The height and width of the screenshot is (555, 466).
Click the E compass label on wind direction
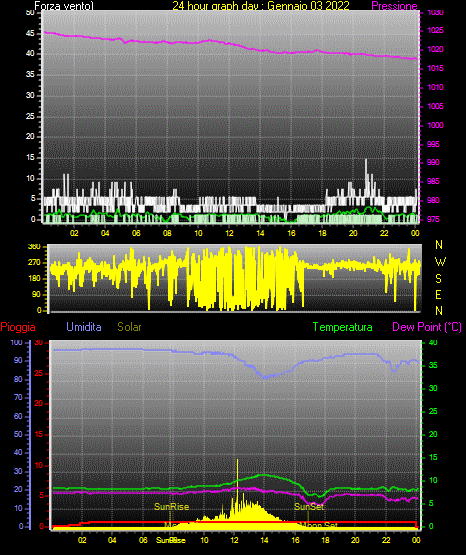click(x=438, y=294)
